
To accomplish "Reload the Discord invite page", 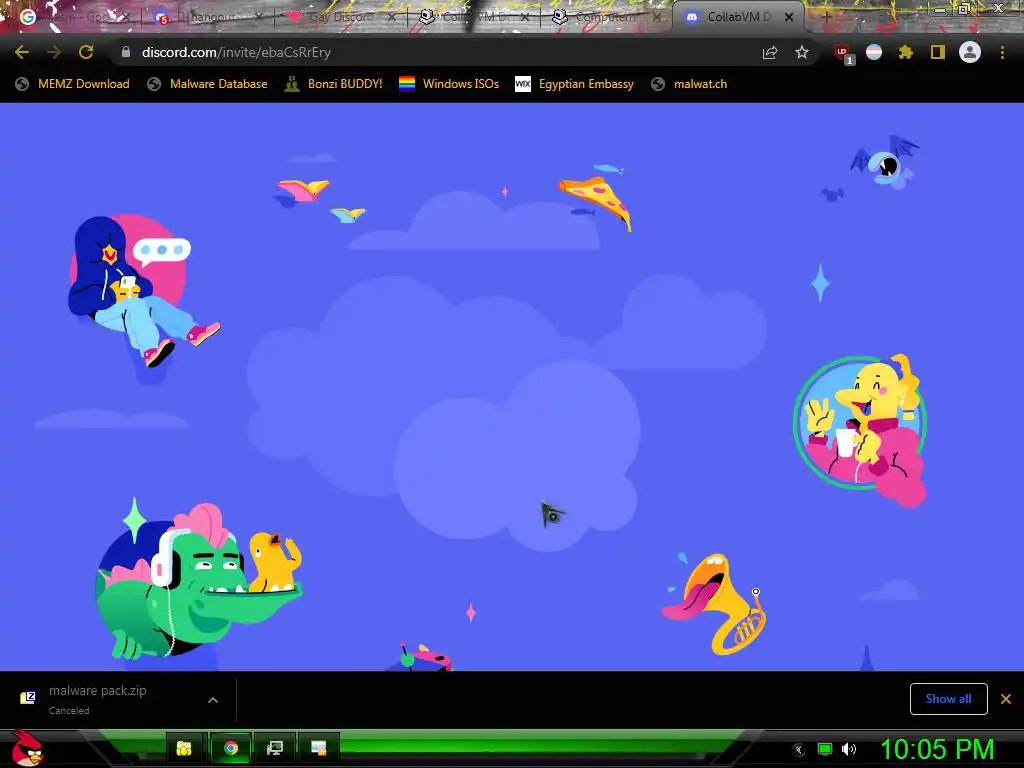I will coord(86,52).
